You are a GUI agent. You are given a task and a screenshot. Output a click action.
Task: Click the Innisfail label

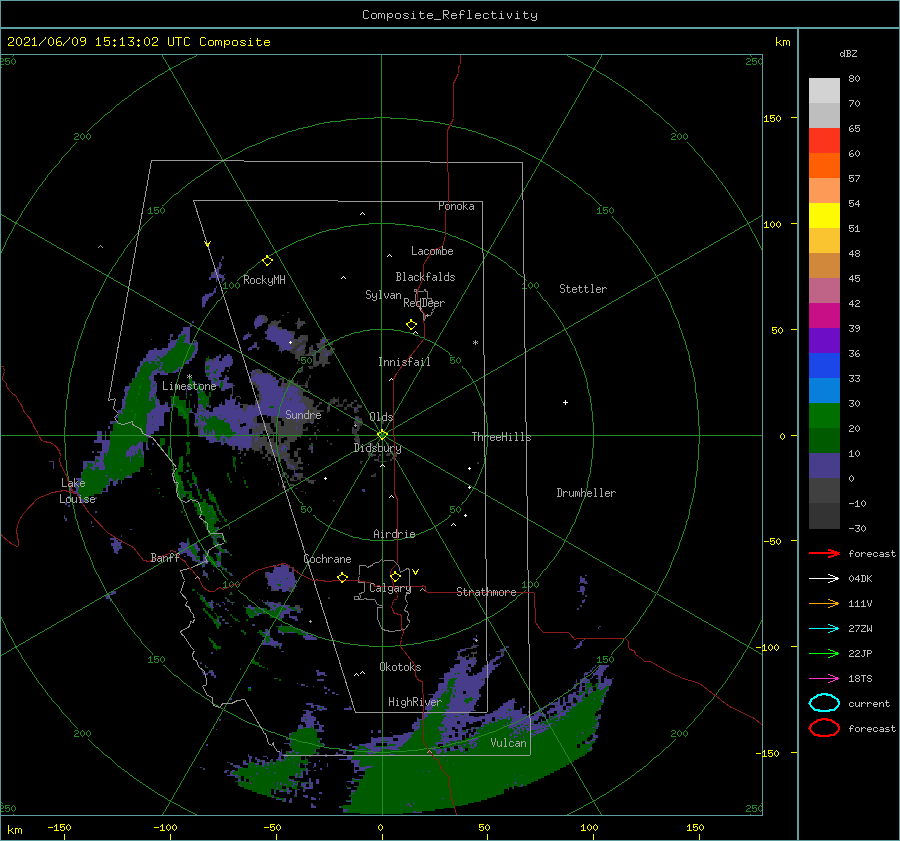pyautogui.click(x=404, y=362)
